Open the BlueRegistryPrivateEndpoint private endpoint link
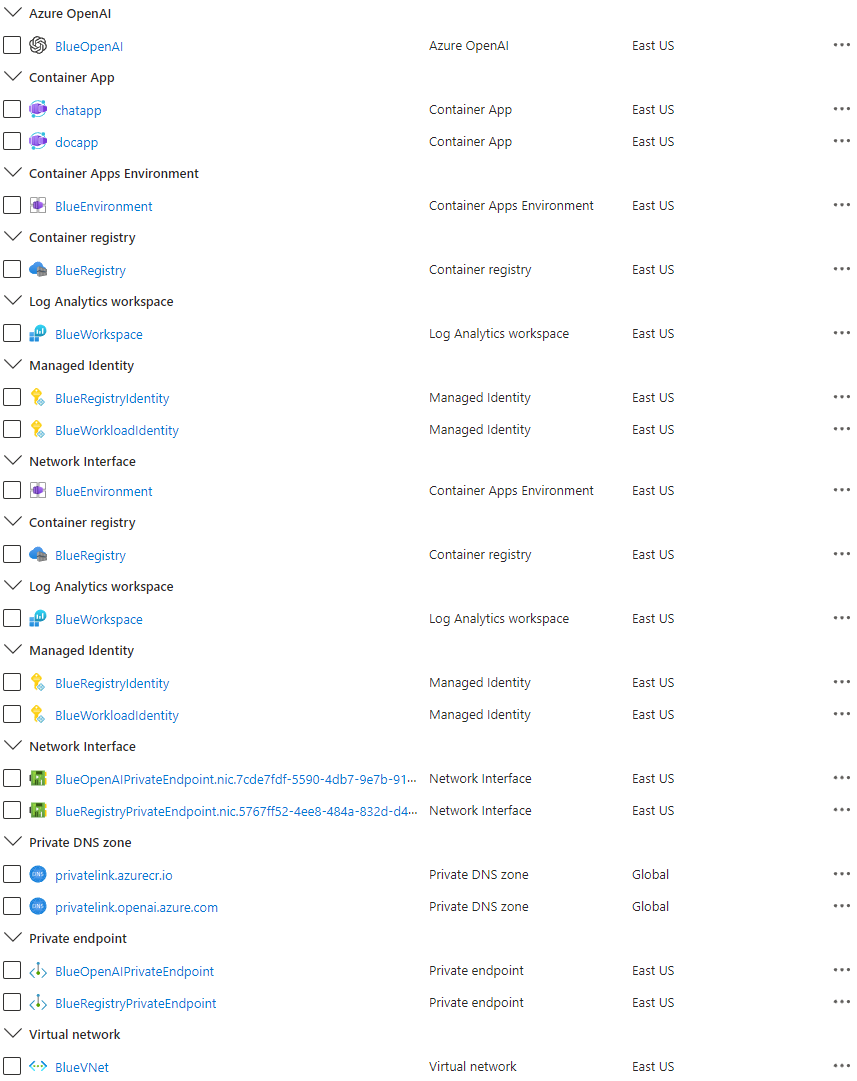 [136, 1003]
